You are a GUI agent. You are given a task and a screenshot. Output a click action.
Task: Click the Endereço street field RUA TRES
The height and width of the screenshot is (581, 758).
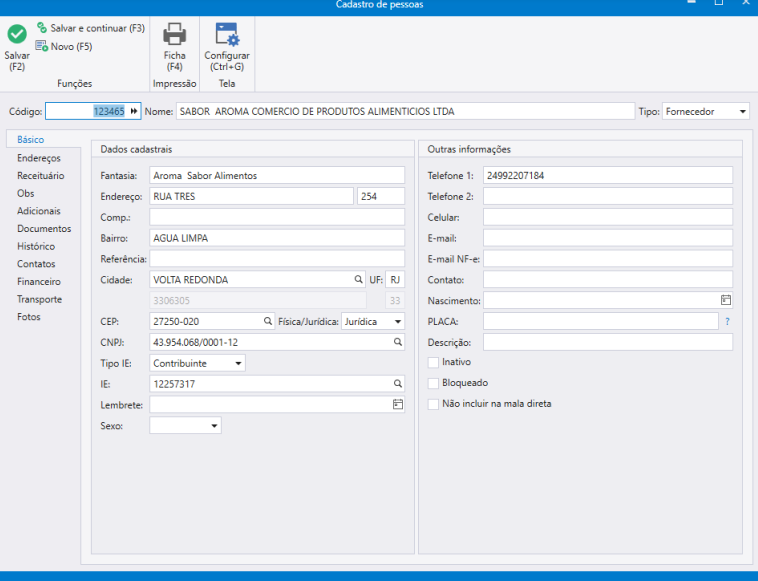coord(251,196)
